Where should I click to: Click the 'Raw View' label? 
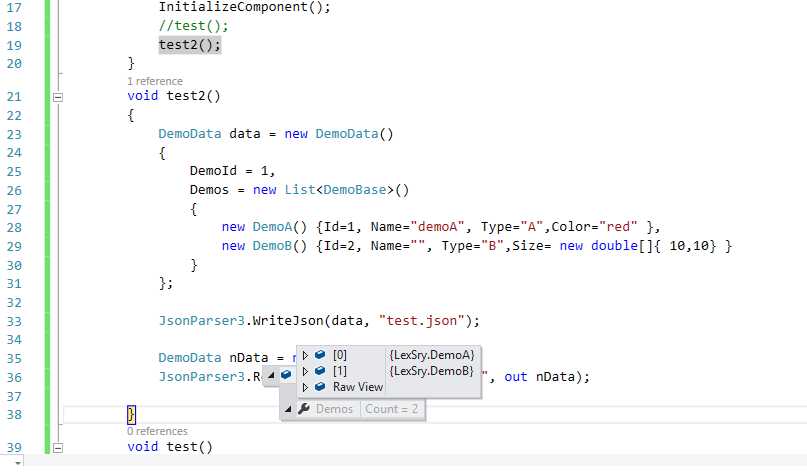pyautogui.click(x=358, y=387)
